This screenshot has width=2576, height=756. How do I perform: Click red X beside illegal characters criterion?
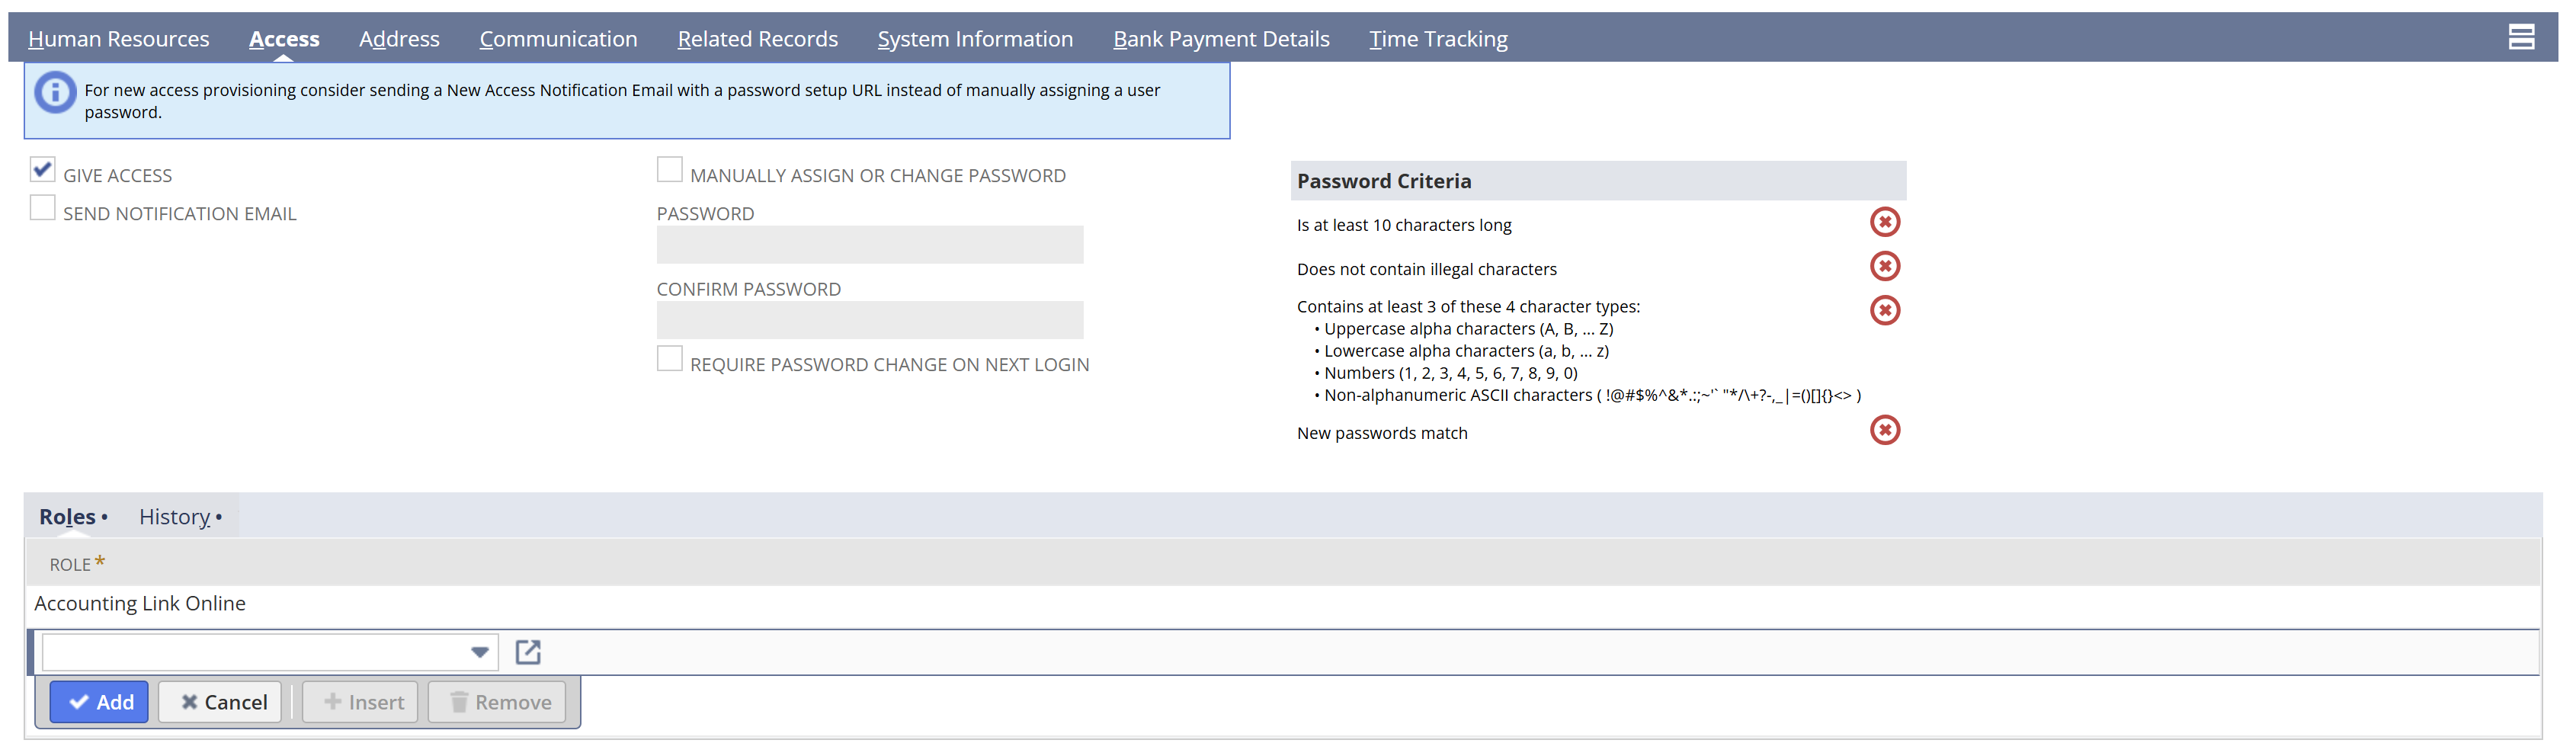coord(1884,266)
